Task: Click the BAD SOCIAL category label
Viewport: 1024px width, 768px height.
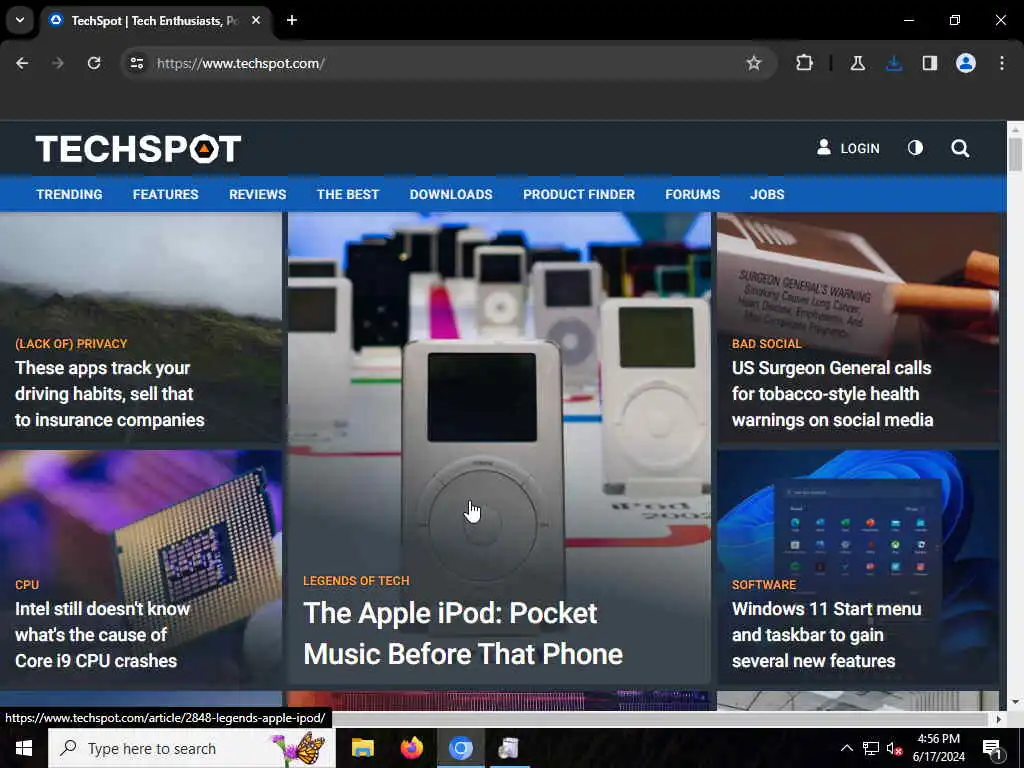Action: 766,344
